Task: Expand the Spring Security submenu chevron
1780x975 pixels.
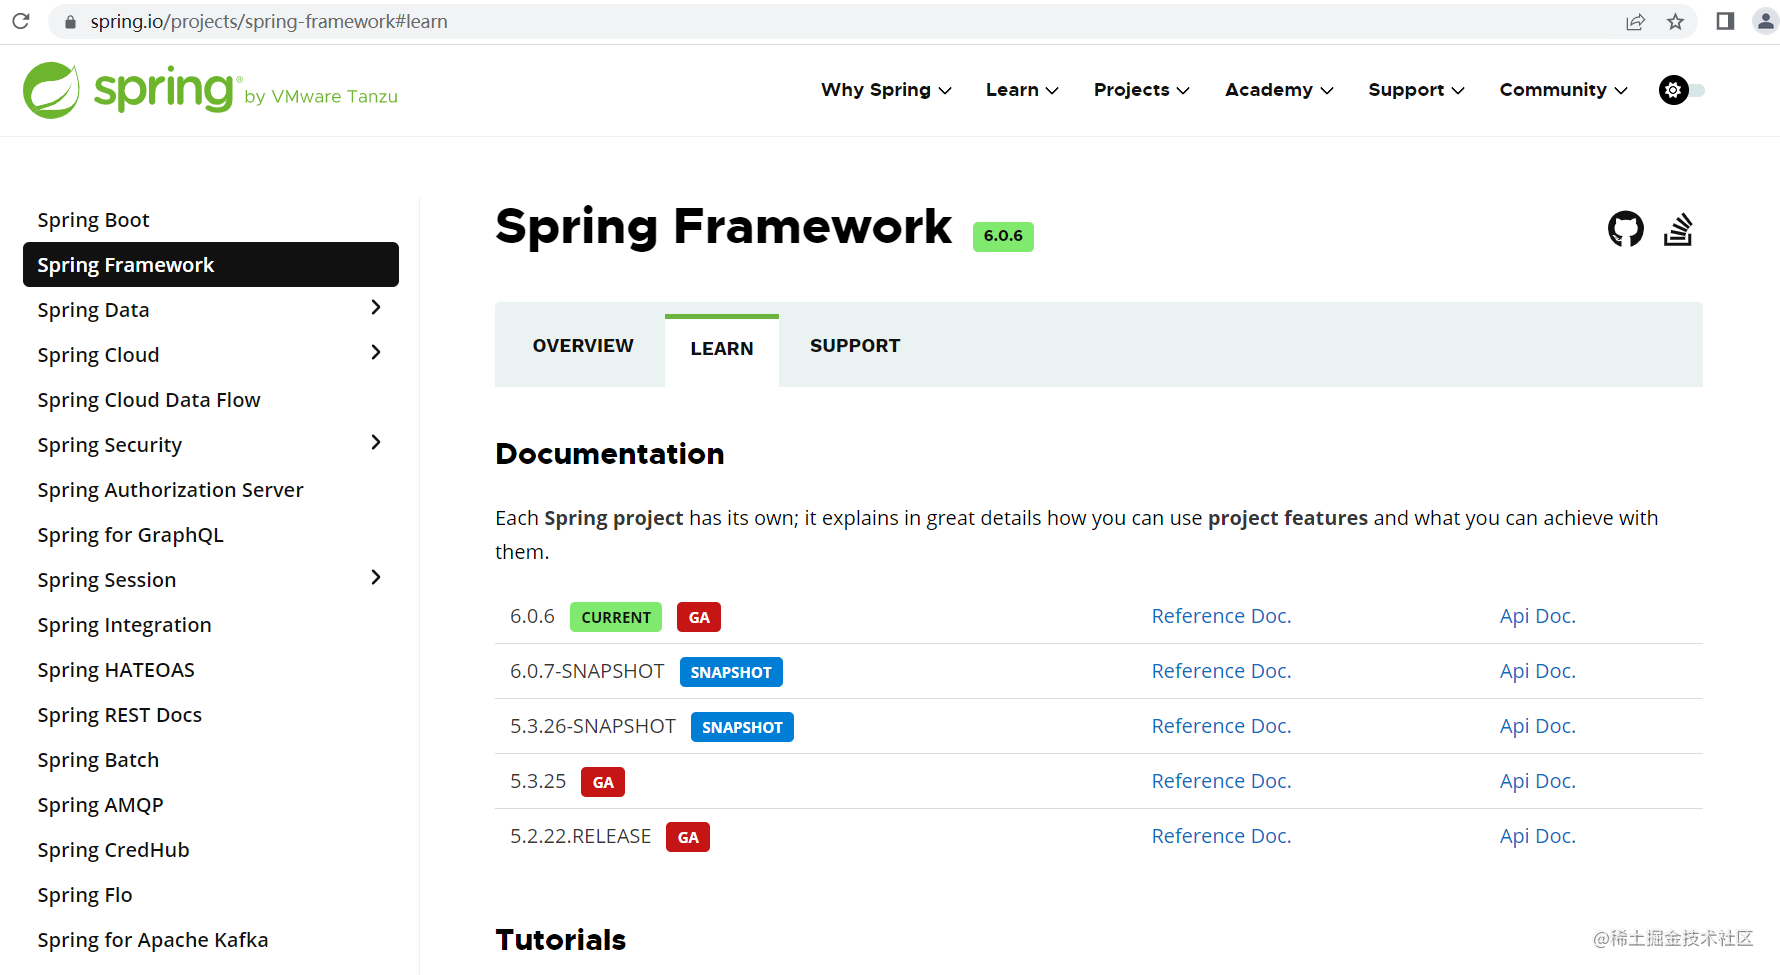Action: (376, 442)
